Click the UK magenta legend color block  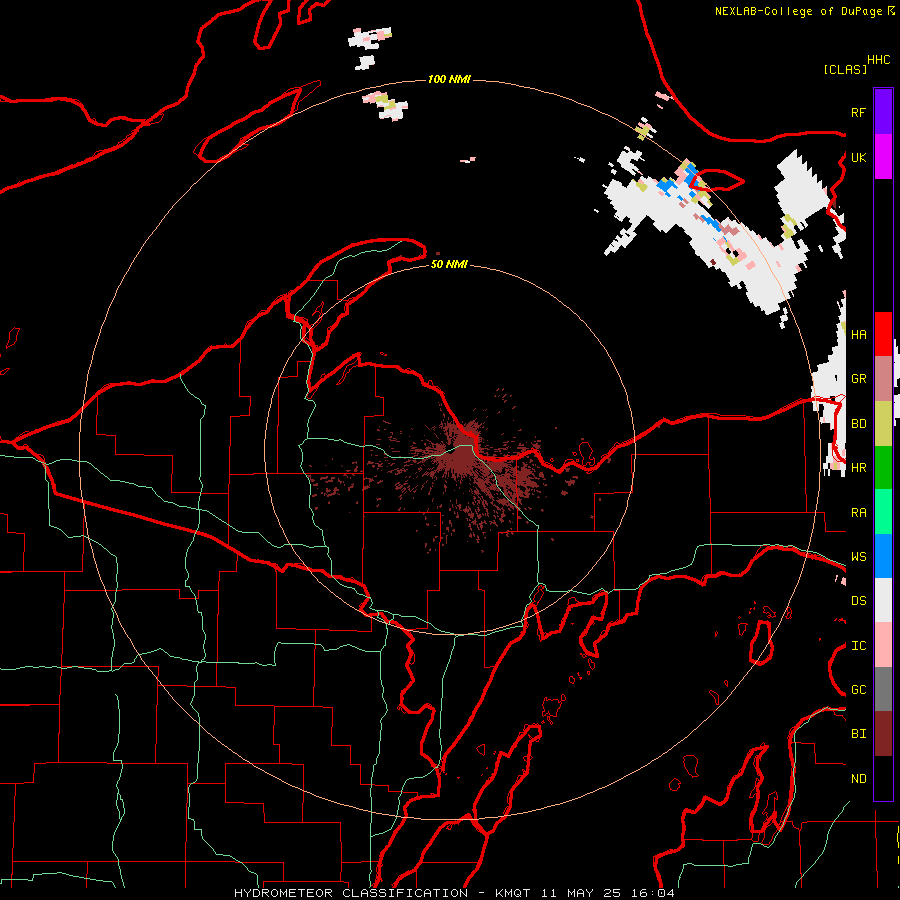pos(883,157)
